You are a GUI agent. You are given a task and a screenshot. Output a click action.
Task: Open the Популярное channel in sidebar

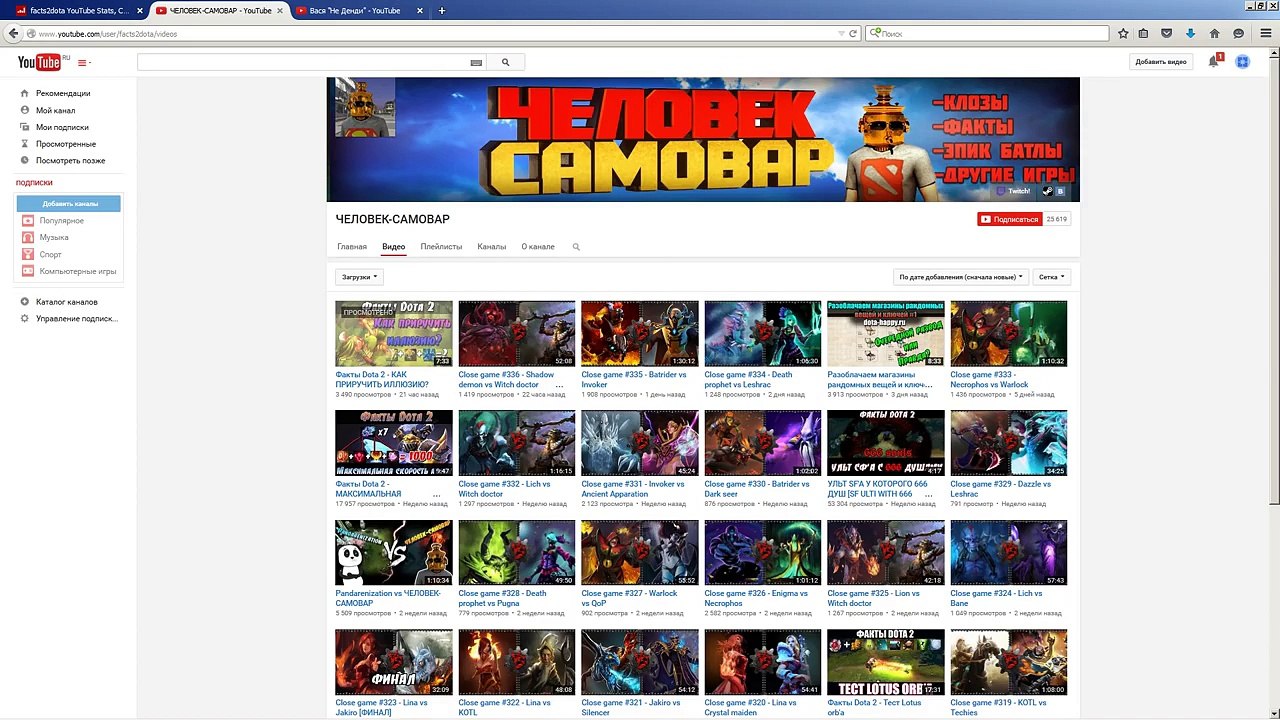61,221
